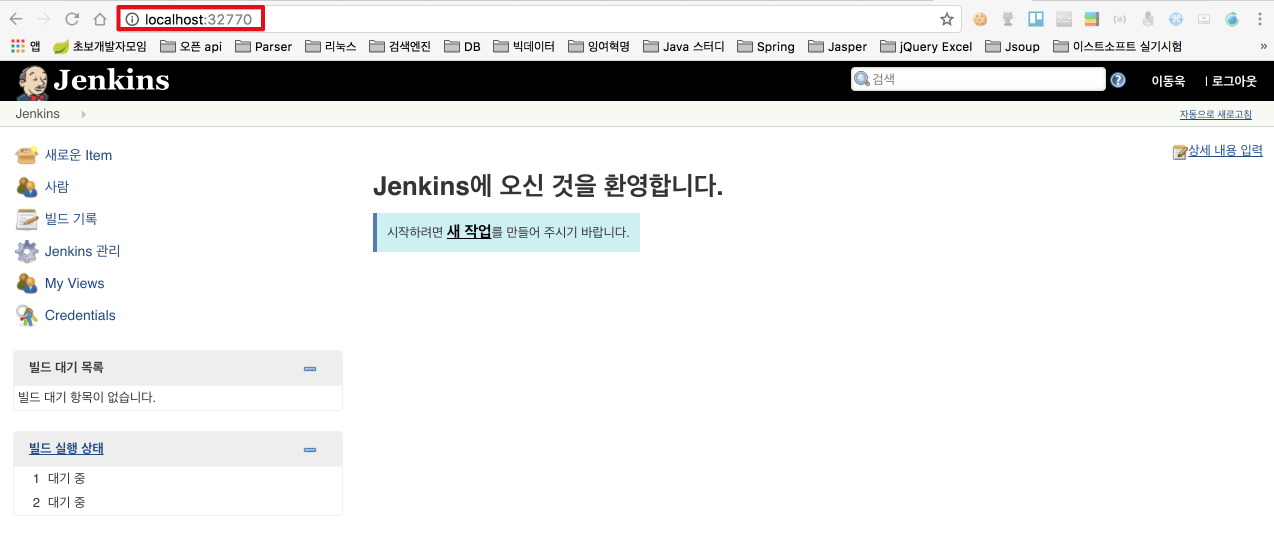This screenshot has width=1274, height=550.
Task: Open the 리눅스 bookmark folder
Action: pos(331,46)
